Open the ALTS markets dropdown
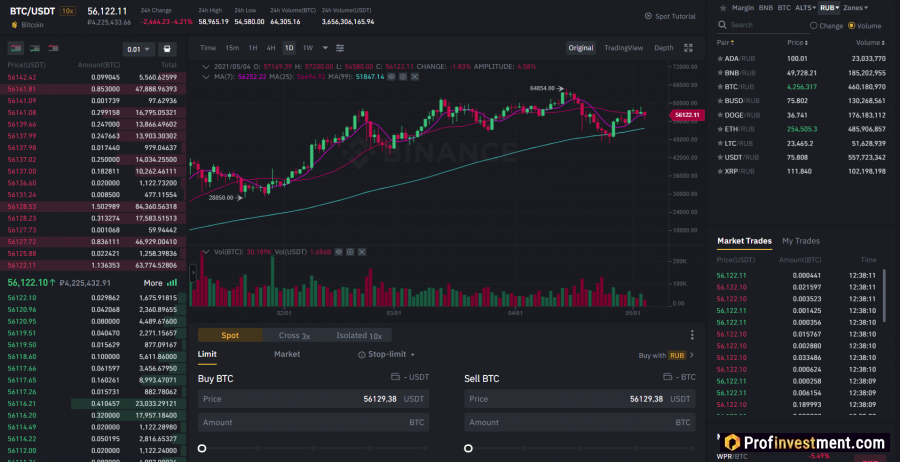 [x=805, y=8]
